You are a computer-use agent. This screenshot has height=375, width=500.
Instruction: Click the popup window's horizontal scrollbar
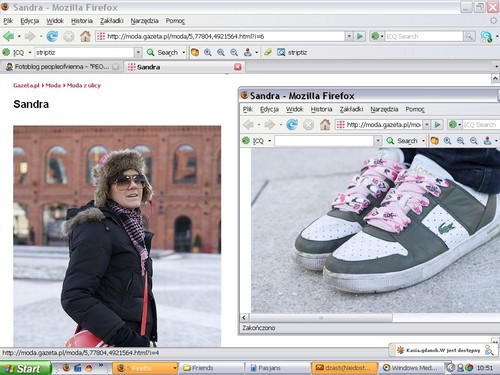click(321, 318)
